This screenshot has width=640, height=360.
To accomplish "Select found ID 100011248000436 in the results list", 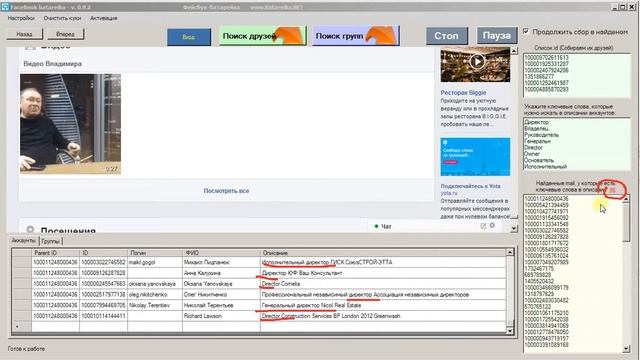I will [x=546, y=199].
